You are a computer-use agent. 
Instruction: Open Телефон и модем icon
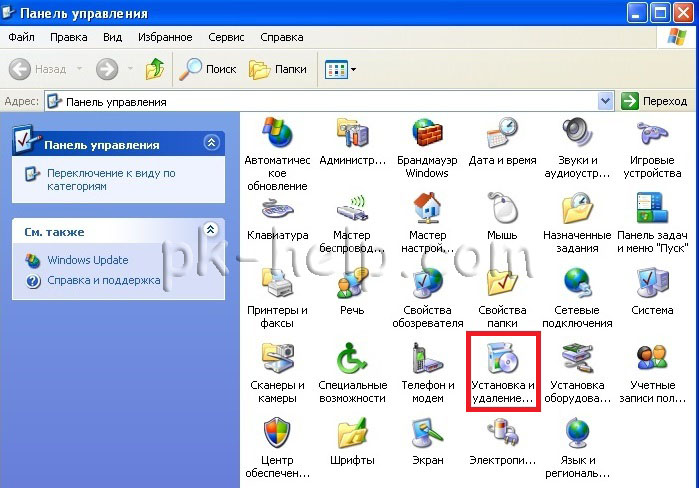pos(427,357)
